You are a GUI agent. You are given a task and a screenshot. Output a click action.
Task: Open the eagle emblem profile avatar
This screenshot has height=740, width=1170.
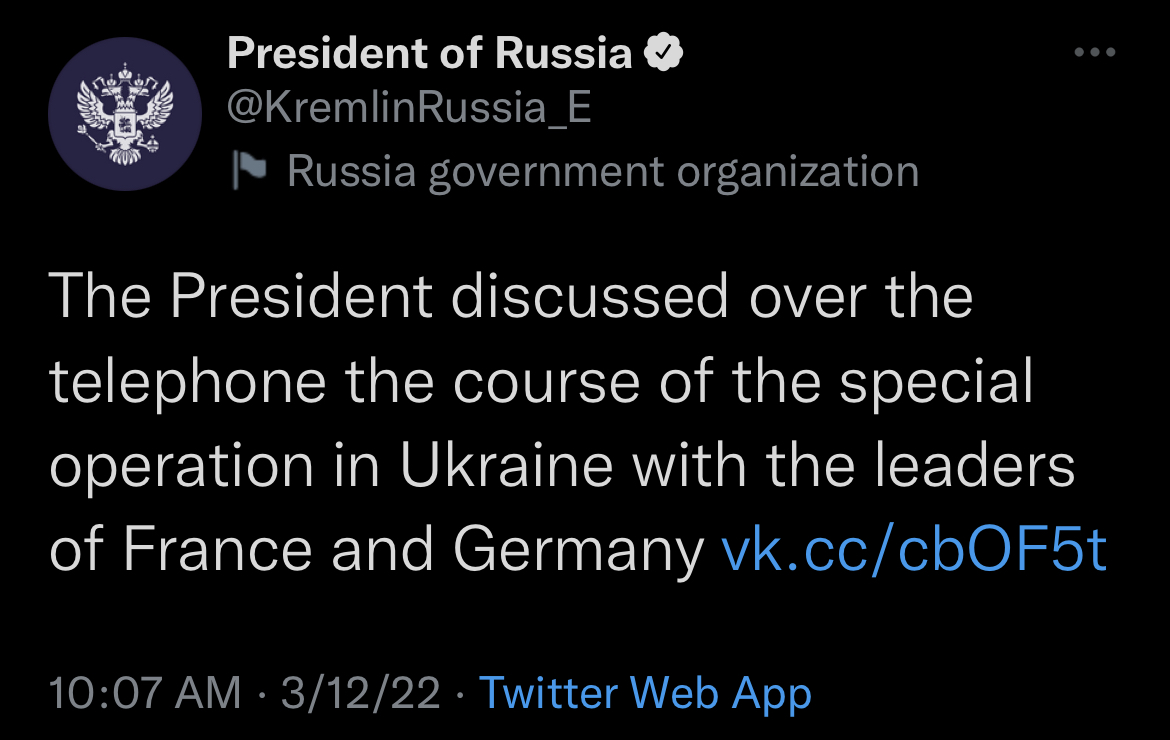coord(125,114)
